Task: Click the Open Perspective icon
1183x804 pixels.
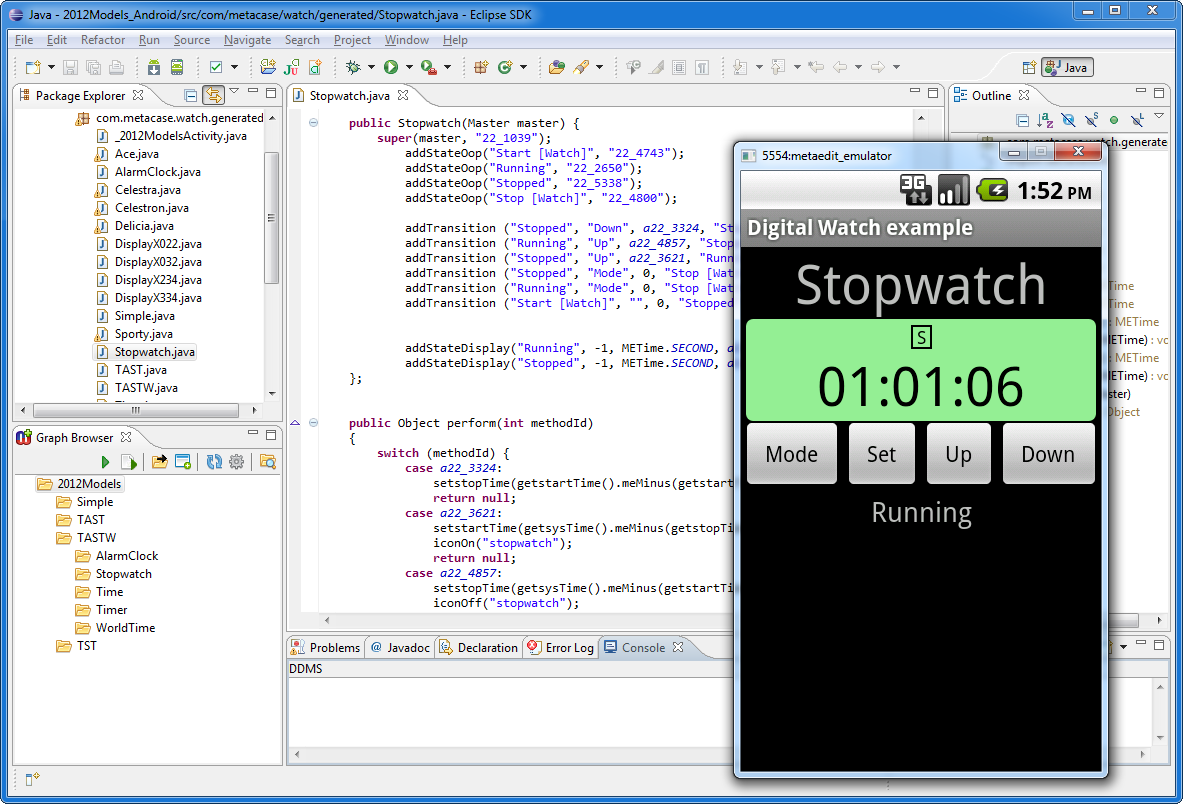Action: pyautogui.click(x=1028, y=67)
